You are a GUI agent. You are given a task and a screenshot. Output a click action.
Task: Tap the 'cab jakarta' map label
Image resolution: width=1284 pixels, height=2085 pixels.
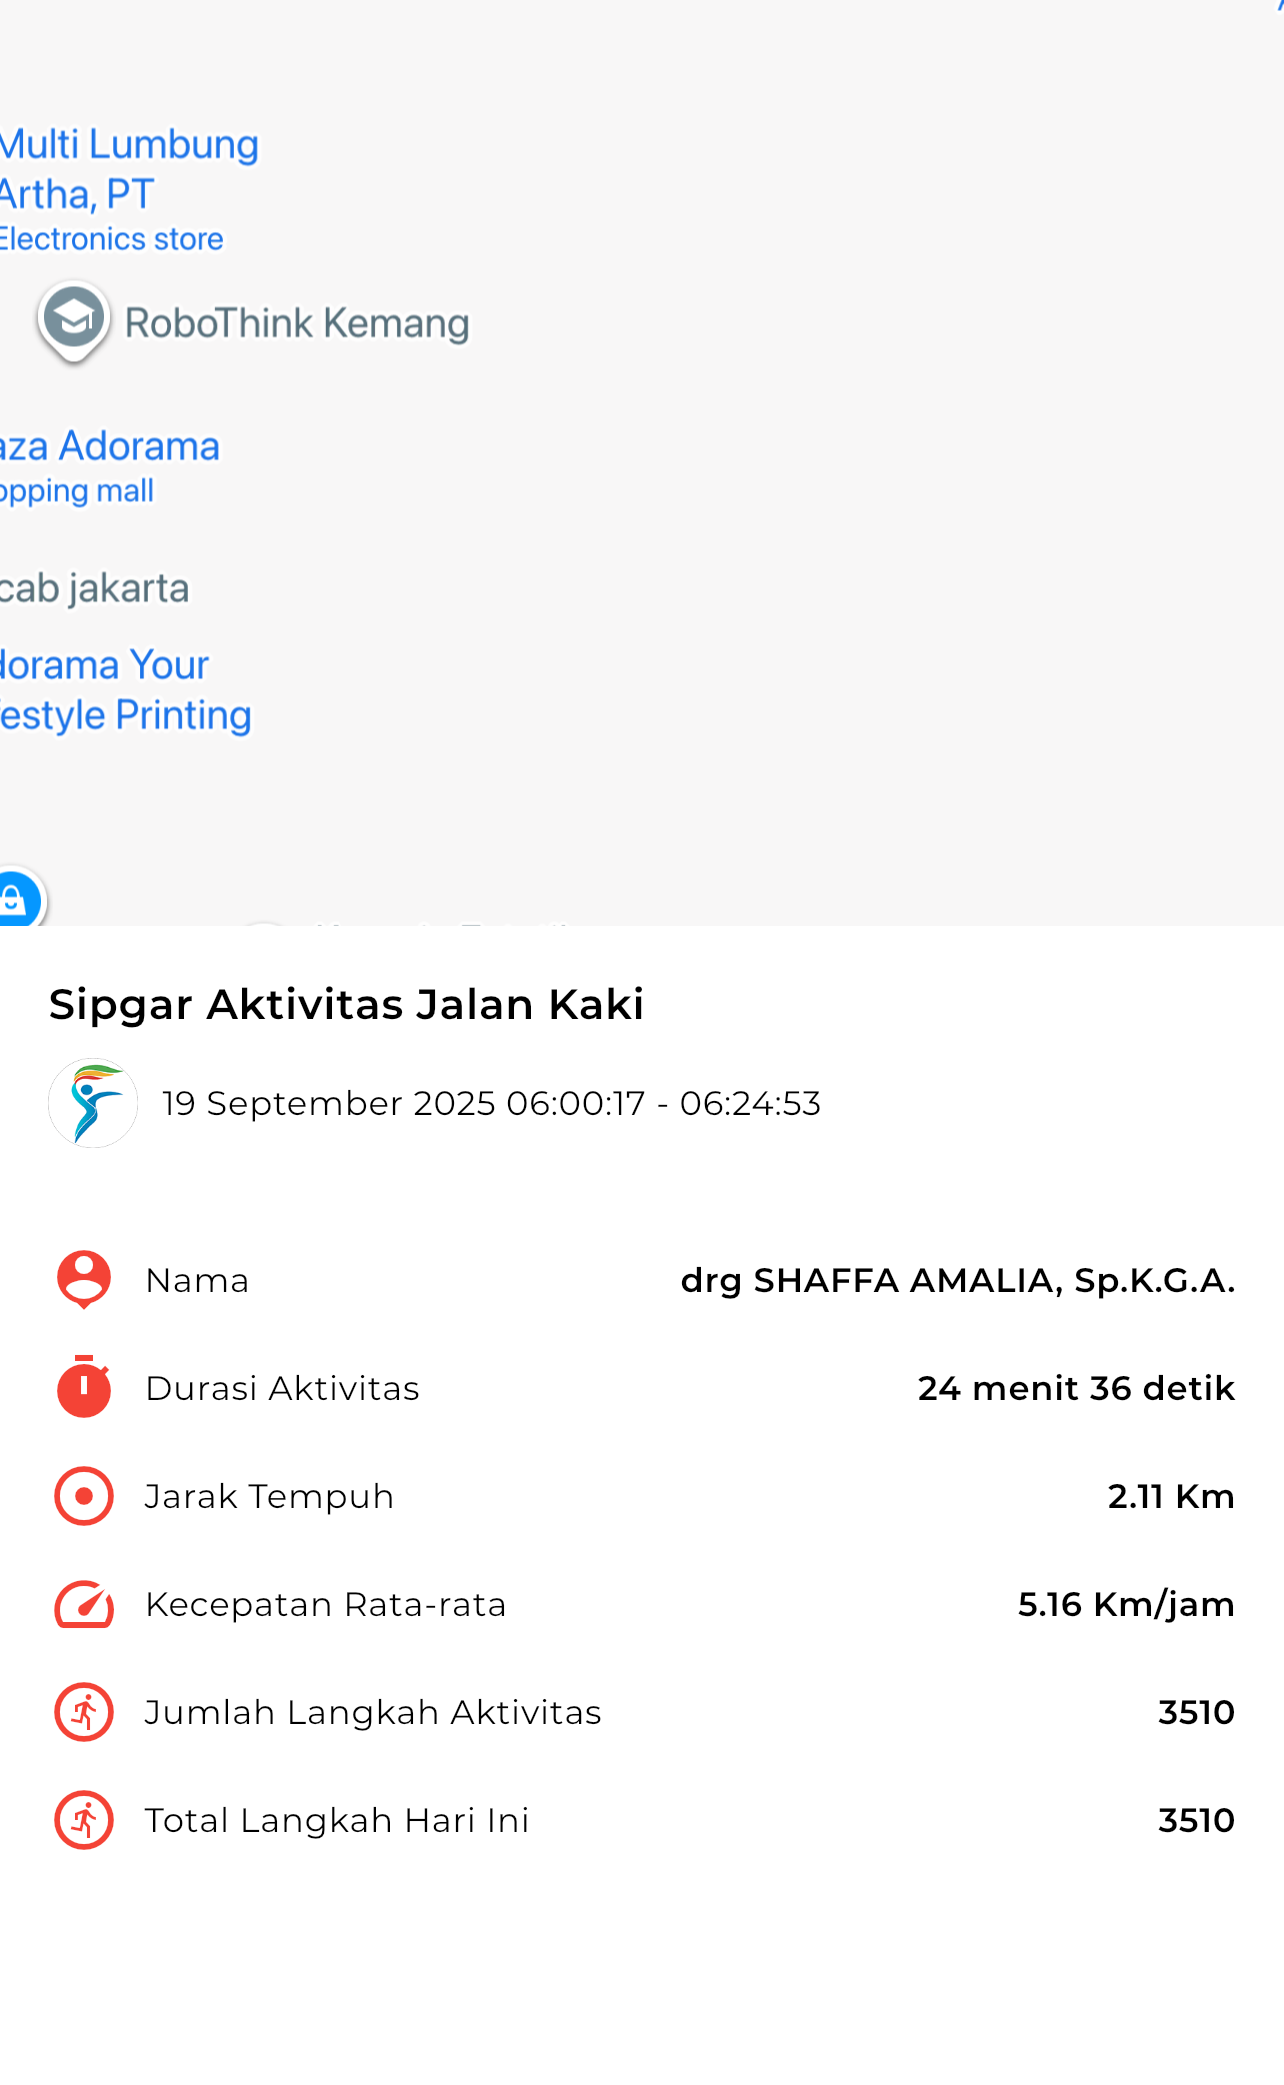click(94, 588)
